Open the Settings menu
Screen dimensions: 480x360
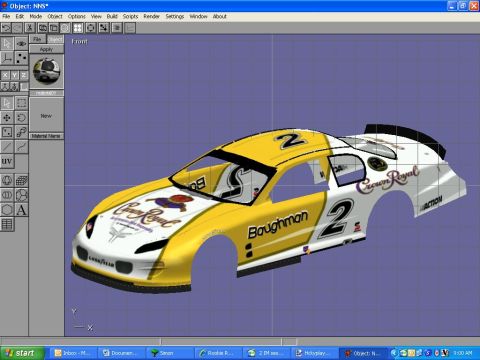pos(175,16)
